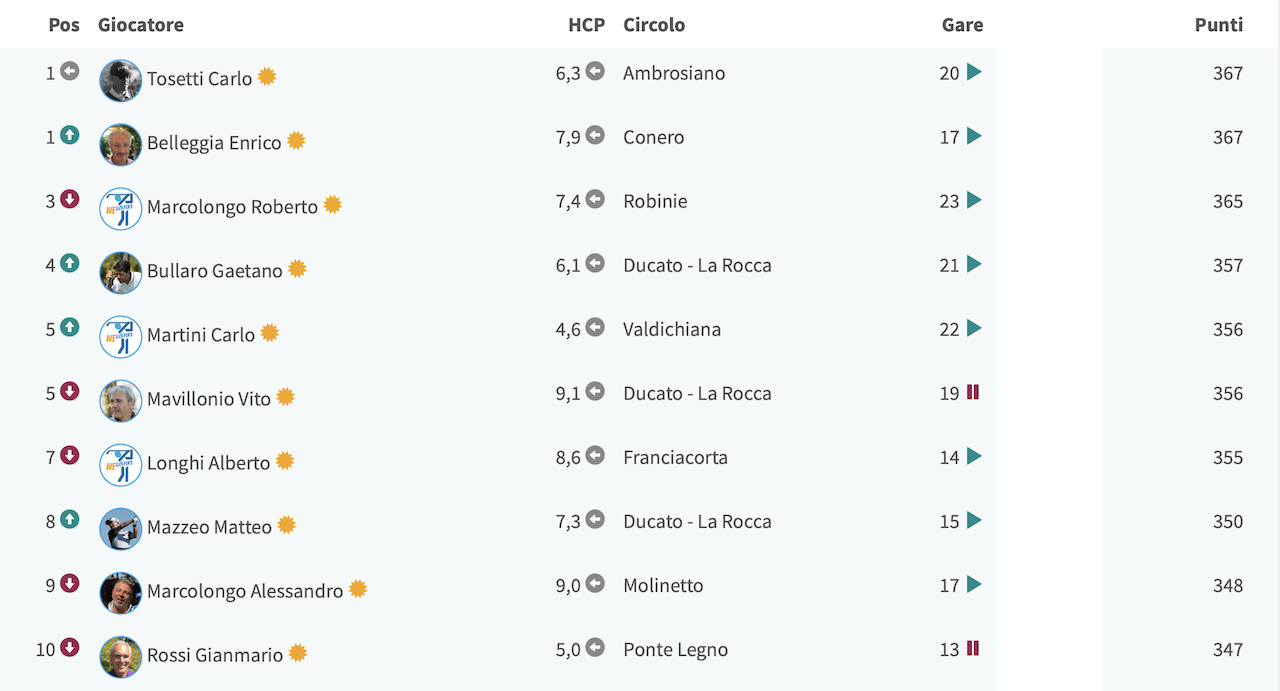Click the Giocatore column header

pyautogui.click(x=141, y=25)
